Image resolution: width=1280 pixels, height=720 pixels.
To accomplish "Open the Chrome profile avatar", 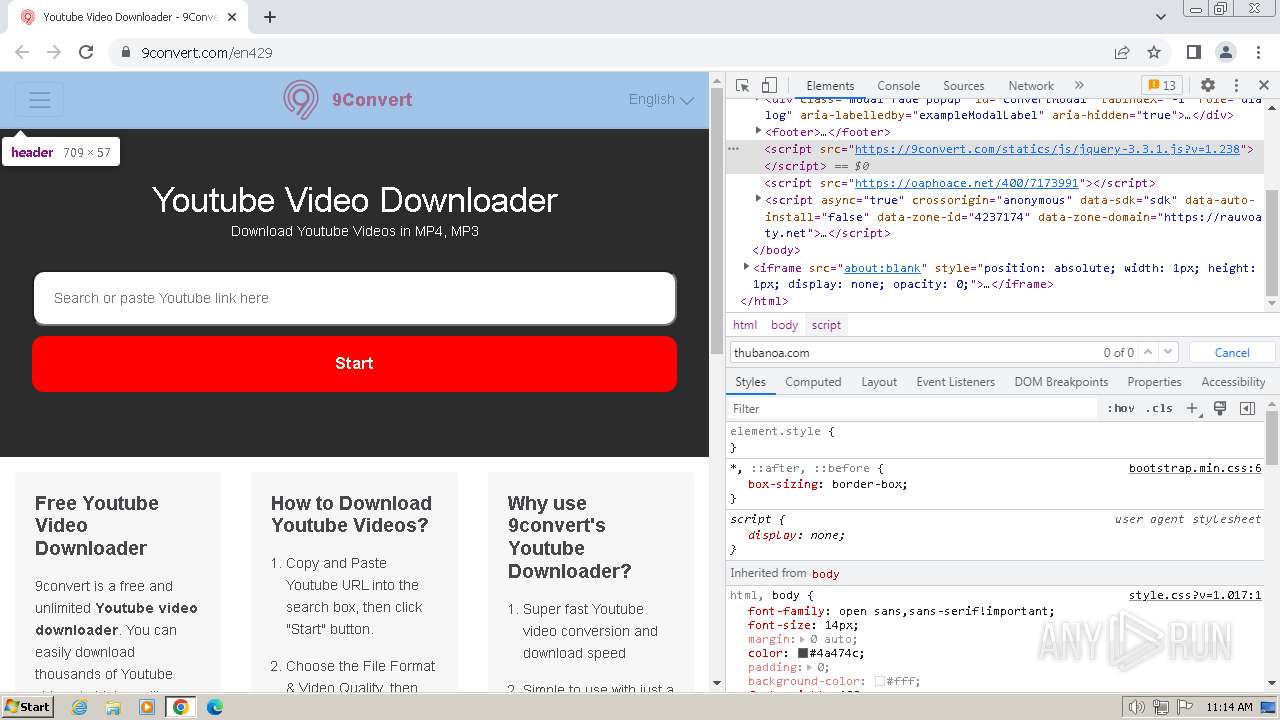I will 1226,52.
